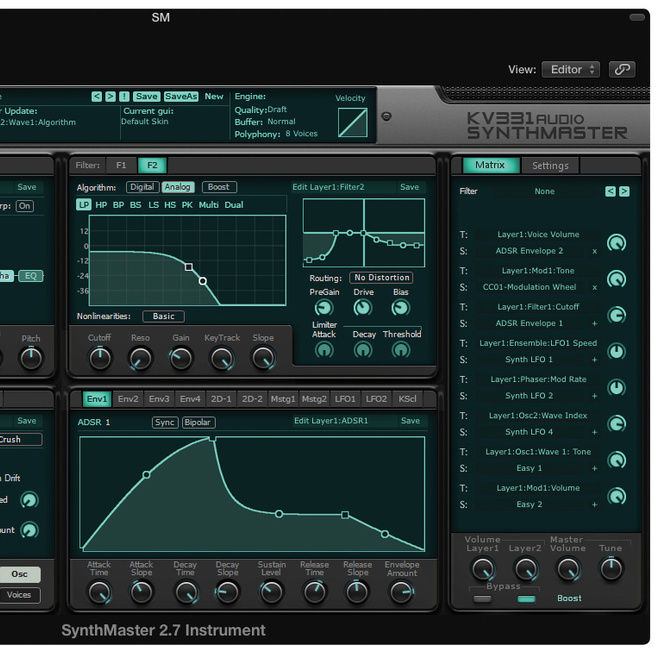Open the View Editor dropdown
The image size is (664, 664).
point(570,69)
